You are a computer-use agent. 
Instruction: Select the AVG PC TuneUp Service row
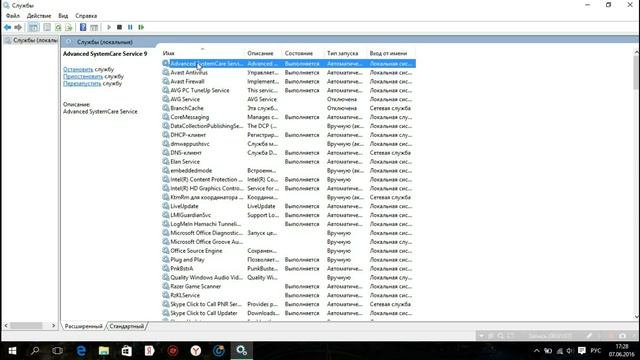(x=289, y=91)
